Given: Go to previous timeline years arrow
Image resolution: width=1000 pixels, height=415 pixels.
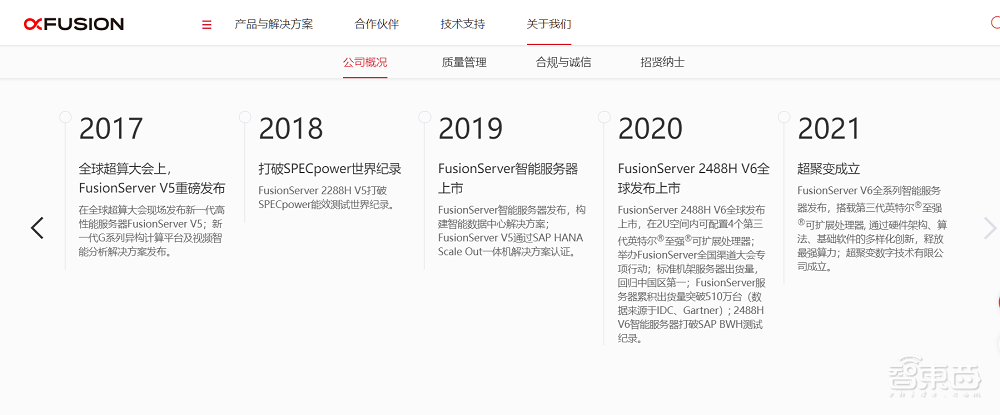Looking at the screenshot, I should pyautogui.click(x=37, y=228).
